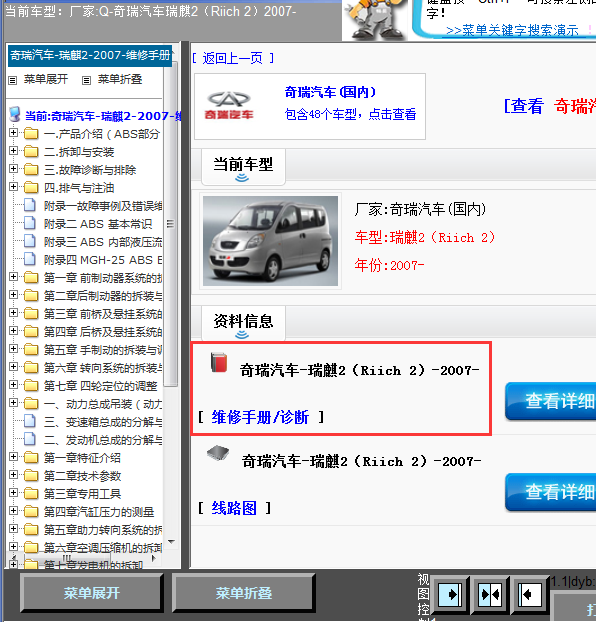
Task: Click view control left-arrow panel icon
Action: pyautogui.click(x=530, y=594)
